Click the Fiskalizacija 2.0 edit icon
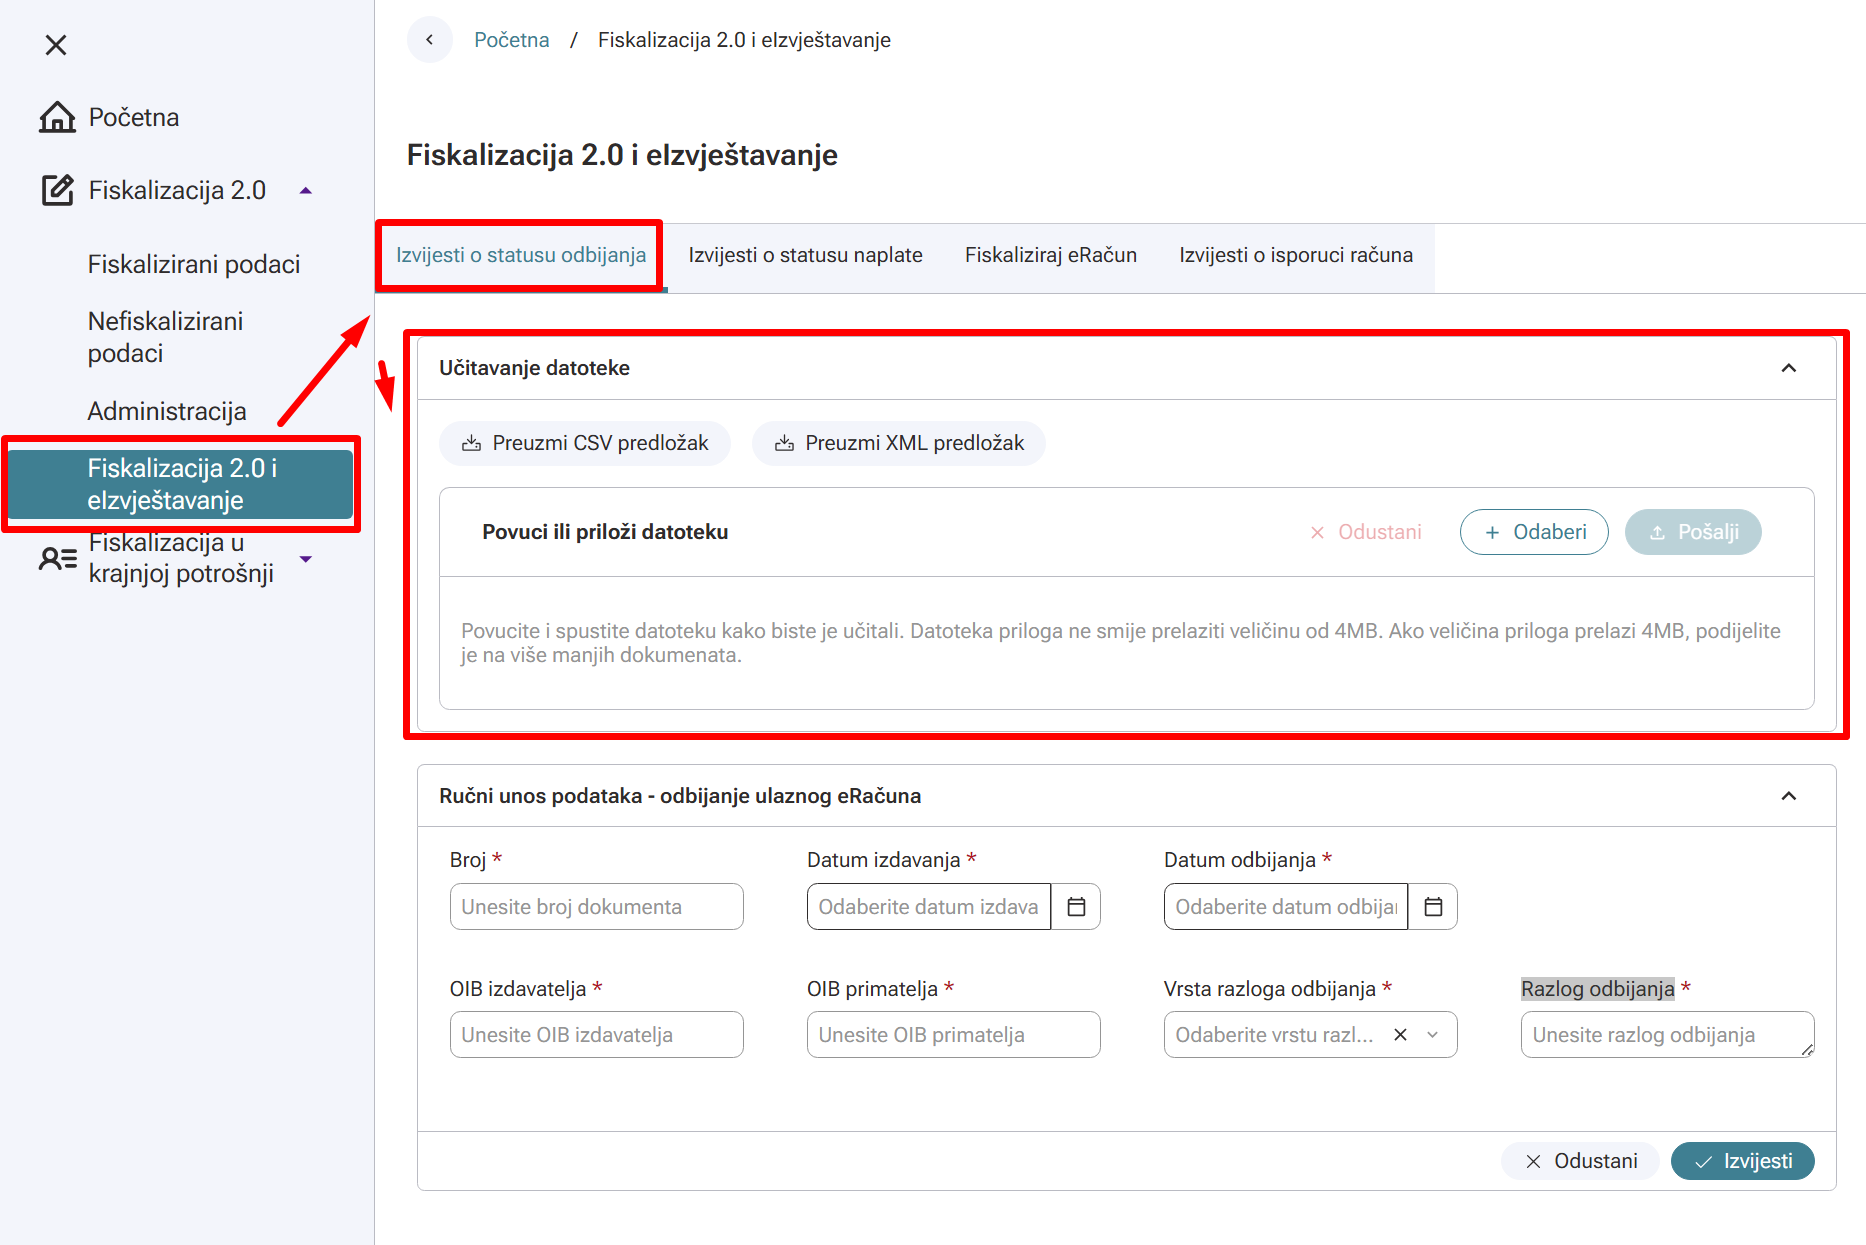1866x1245 pixels. pos(57,190)
